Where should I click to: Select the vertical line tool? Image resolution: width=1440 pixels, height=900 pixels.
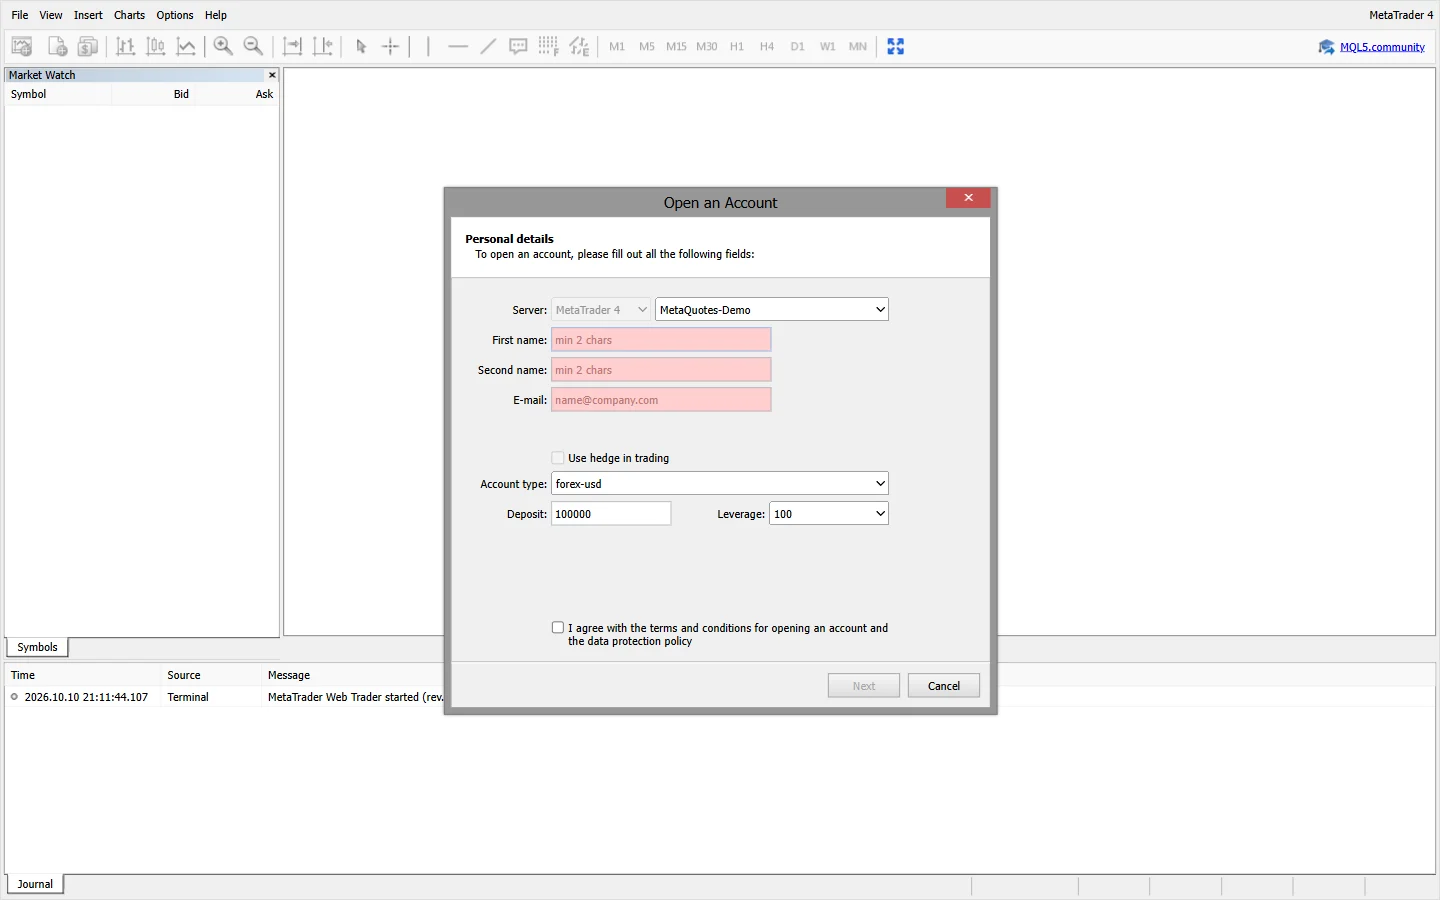[428, 46]
